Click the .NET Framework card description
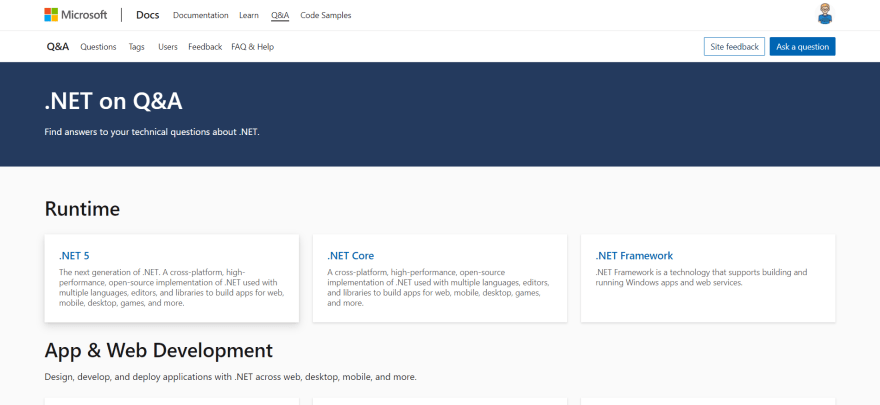The height and width of the screenshot is (405, 880). pyautogui.click(x=702, y=277)
